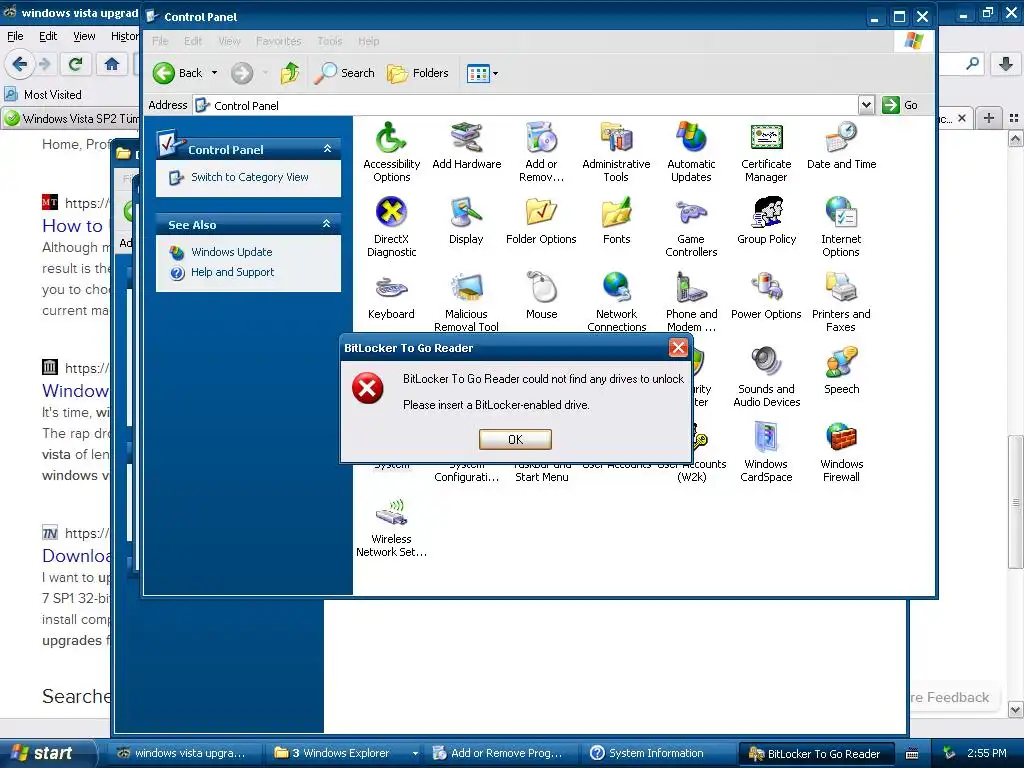
Task: Open browser View menu
Action: (x=84, y=37)
